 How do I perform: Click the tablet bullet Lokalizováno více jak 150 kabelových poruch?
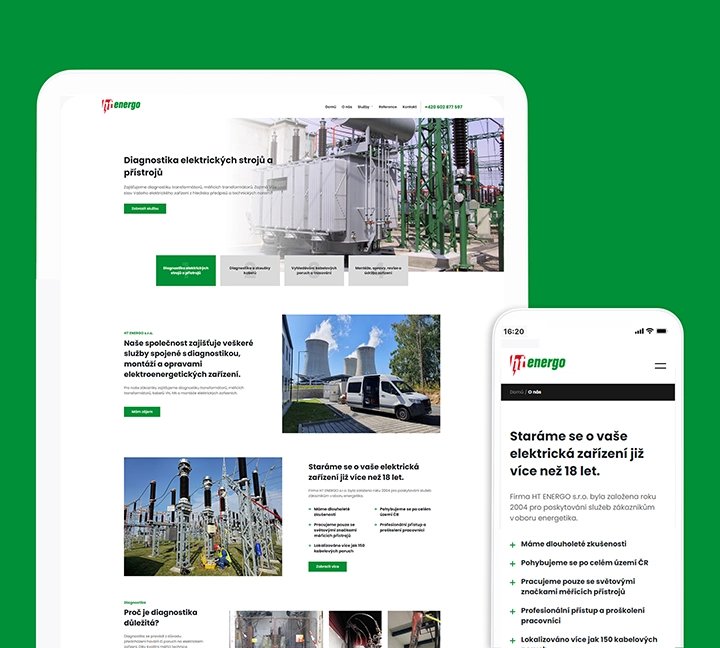(339, 548)
